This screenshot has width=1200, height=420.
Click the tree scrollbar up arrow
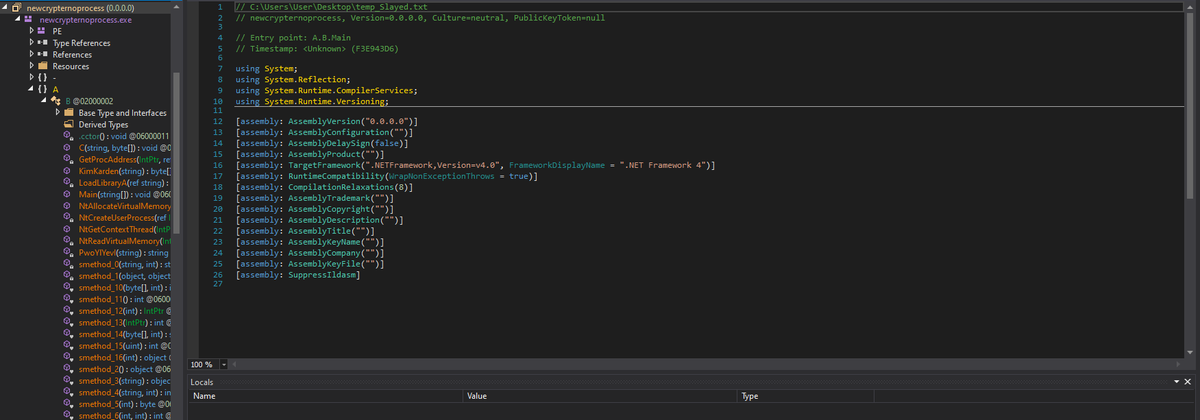point(178,7)
